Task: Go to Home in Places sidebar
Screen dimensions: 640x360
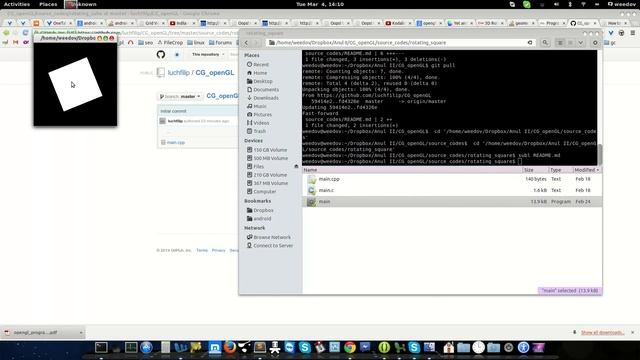Action: pyautogui.click(x=257, y=73)
